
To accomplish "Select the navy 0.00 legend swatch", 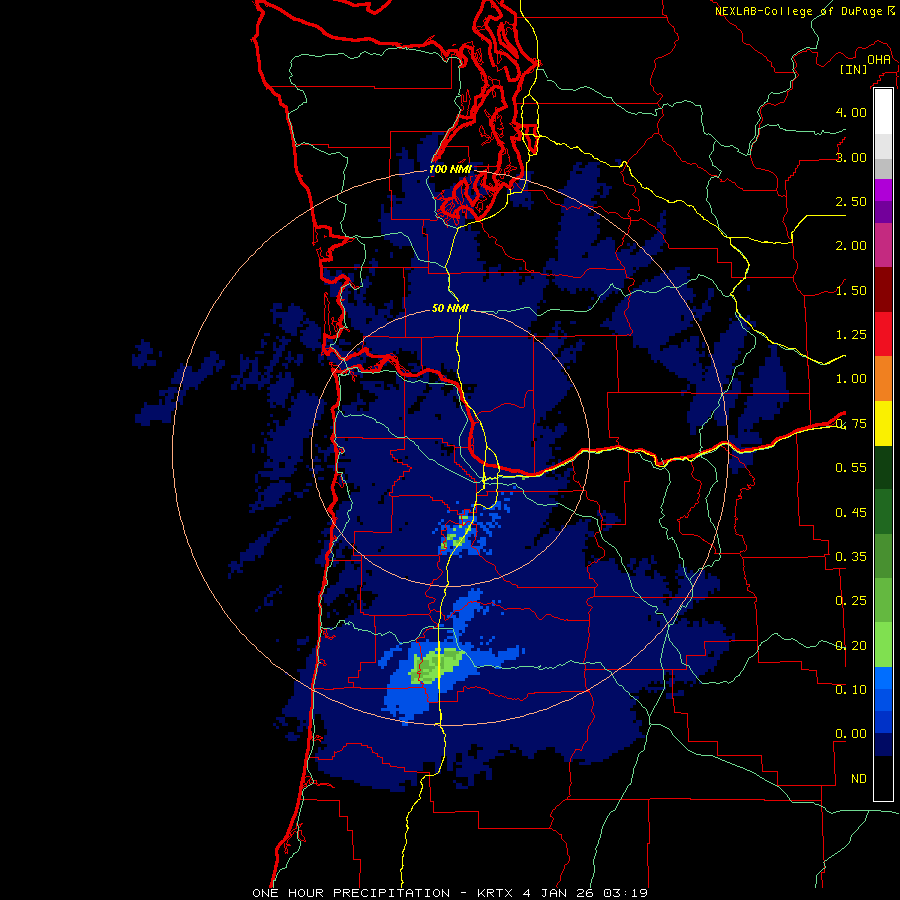I will click(883, 745).
